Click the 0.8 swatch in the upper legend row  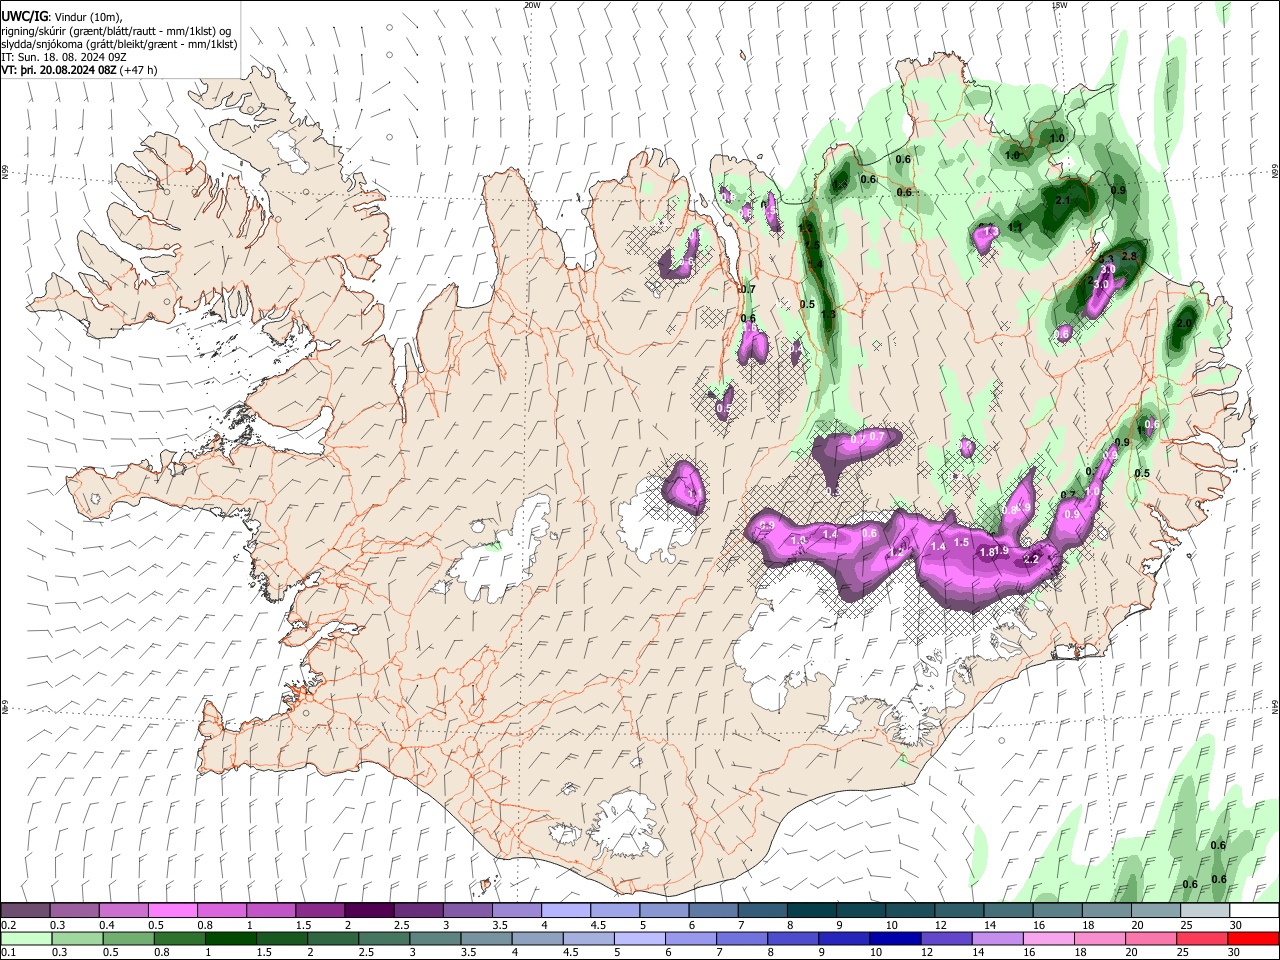pyautogui.click(x=221, y=910)
